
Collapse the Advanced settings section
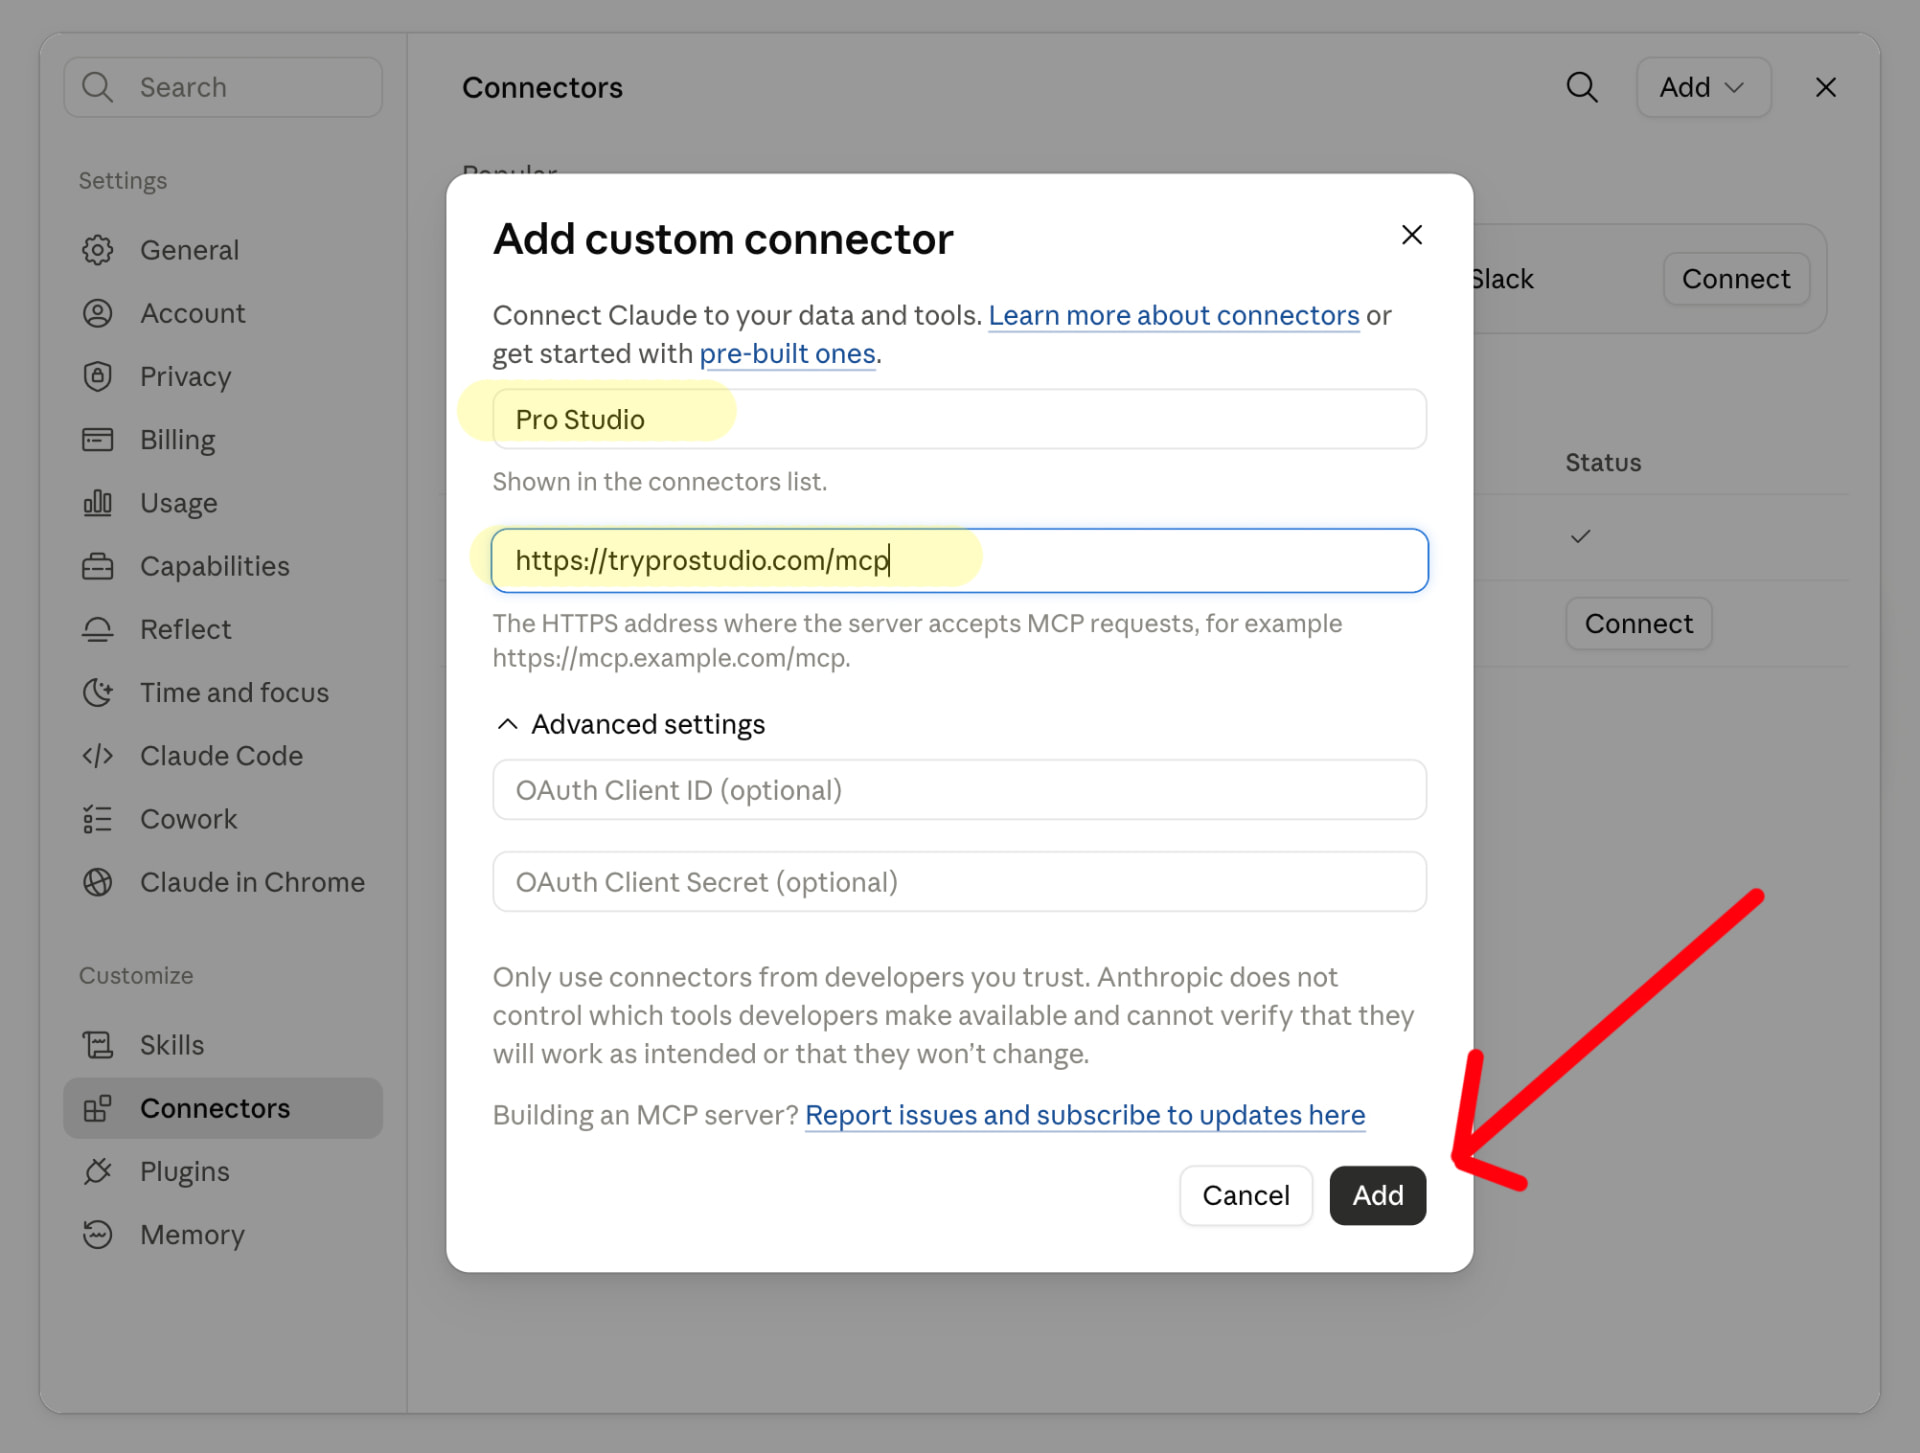tap(630, 724)
